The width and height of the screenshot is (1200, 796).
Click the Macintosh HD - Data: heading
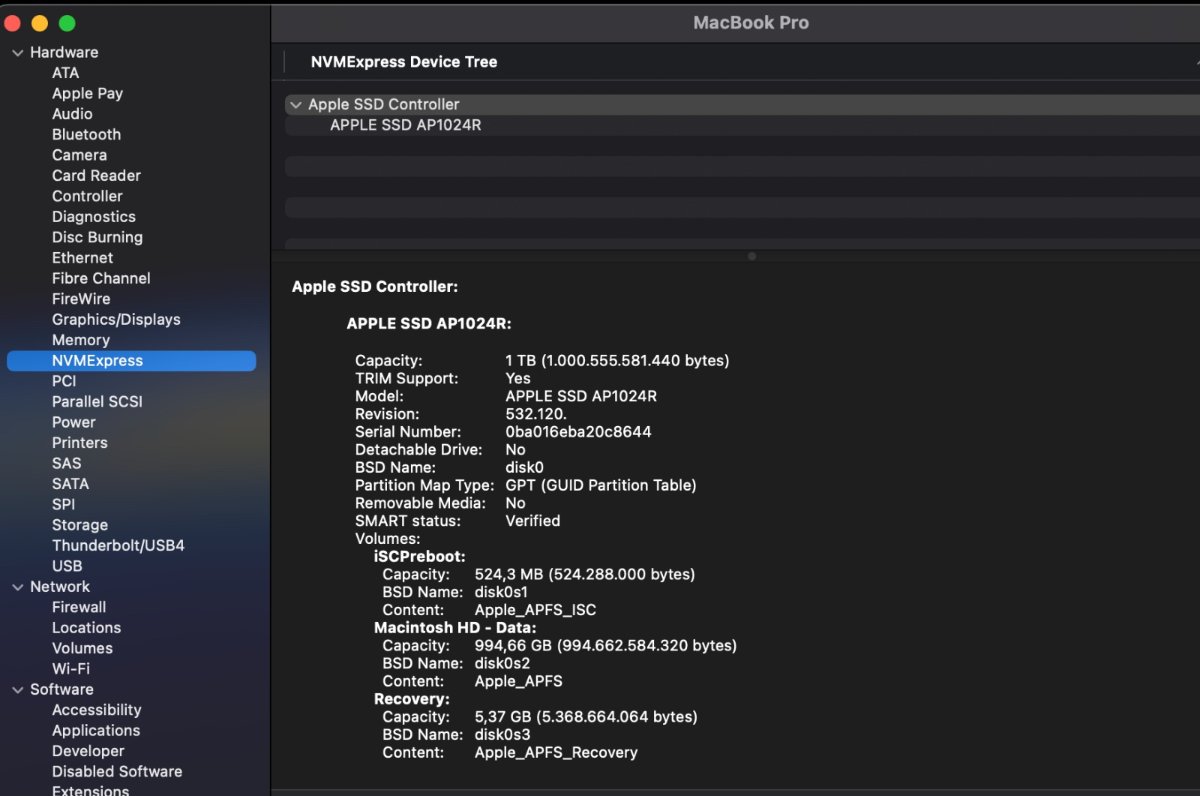tap(455, 628)
